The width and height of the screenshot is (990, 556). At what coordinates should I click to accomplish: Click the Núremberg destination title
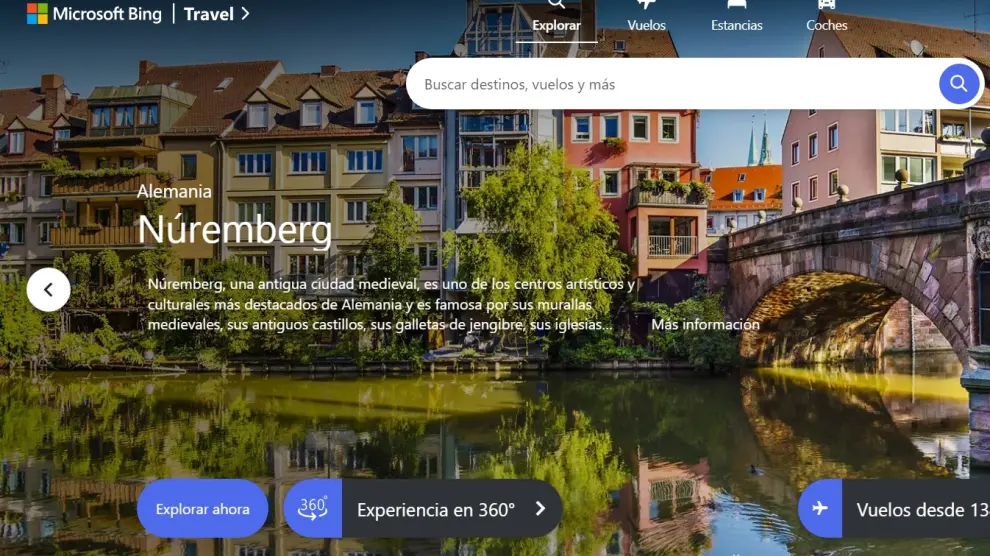(x=234, y=229)
